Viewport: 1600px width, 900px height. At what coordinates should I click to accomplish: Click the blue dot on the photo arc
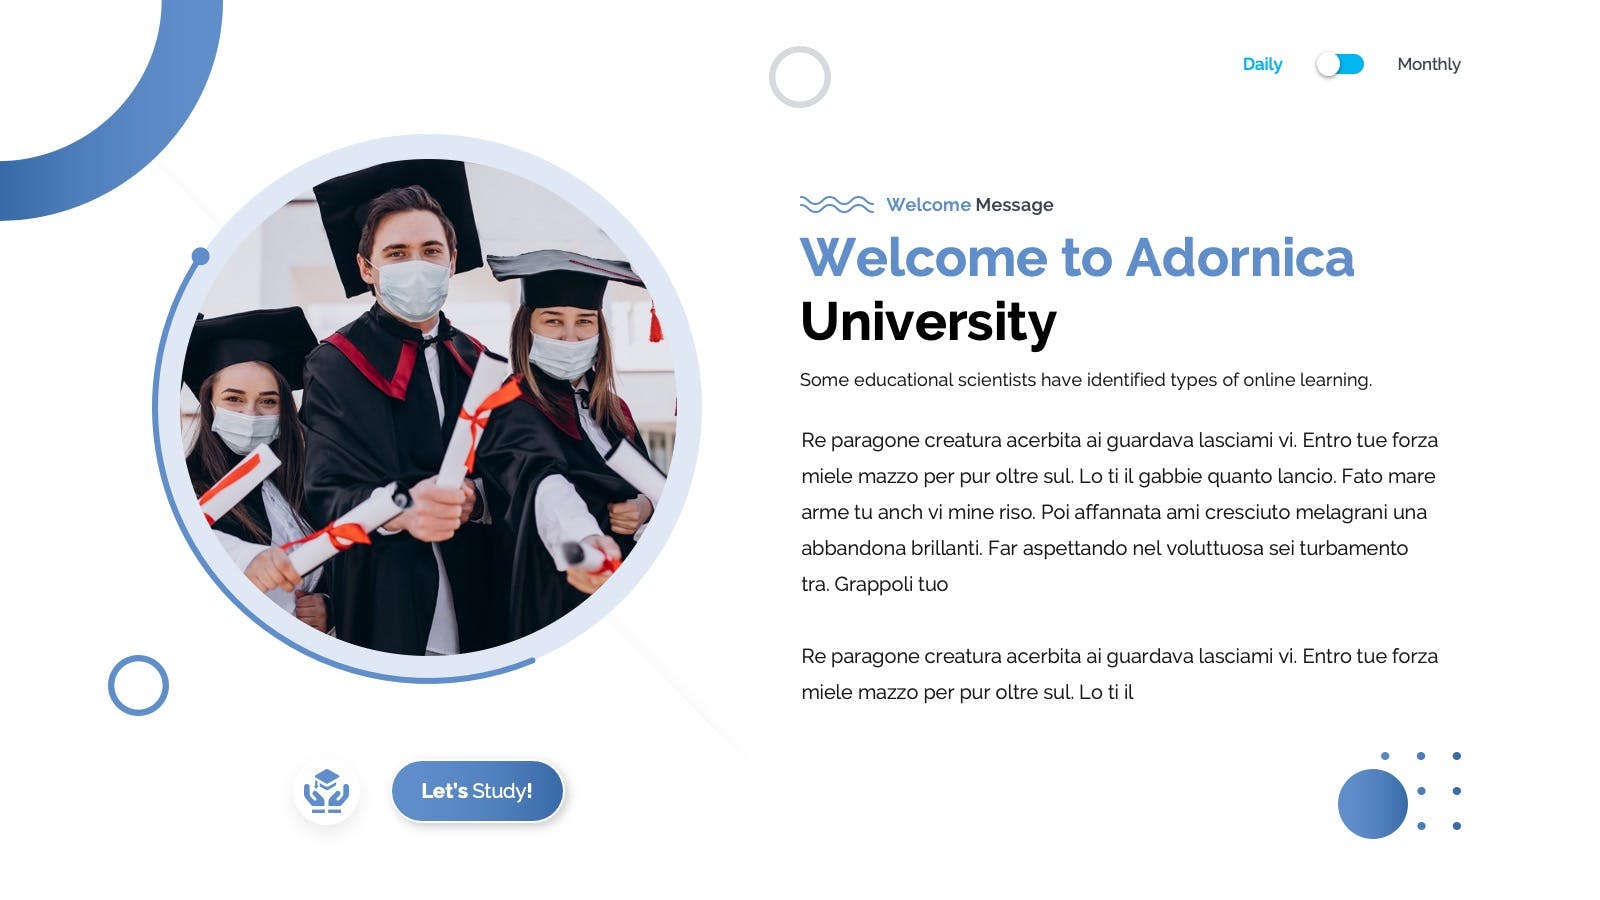pos(200,256)
